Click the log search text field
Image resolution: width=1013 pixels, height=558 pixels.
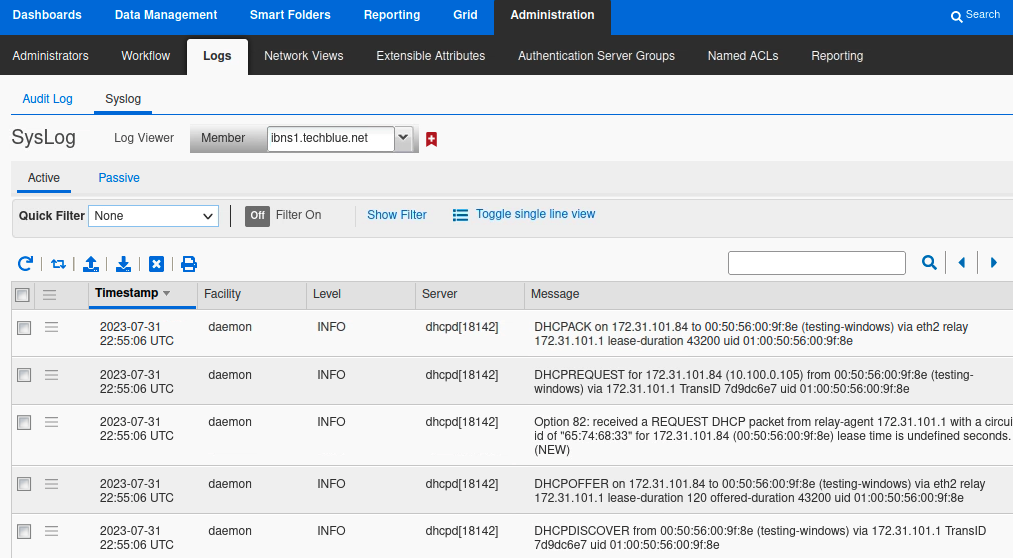pos(816,263)
